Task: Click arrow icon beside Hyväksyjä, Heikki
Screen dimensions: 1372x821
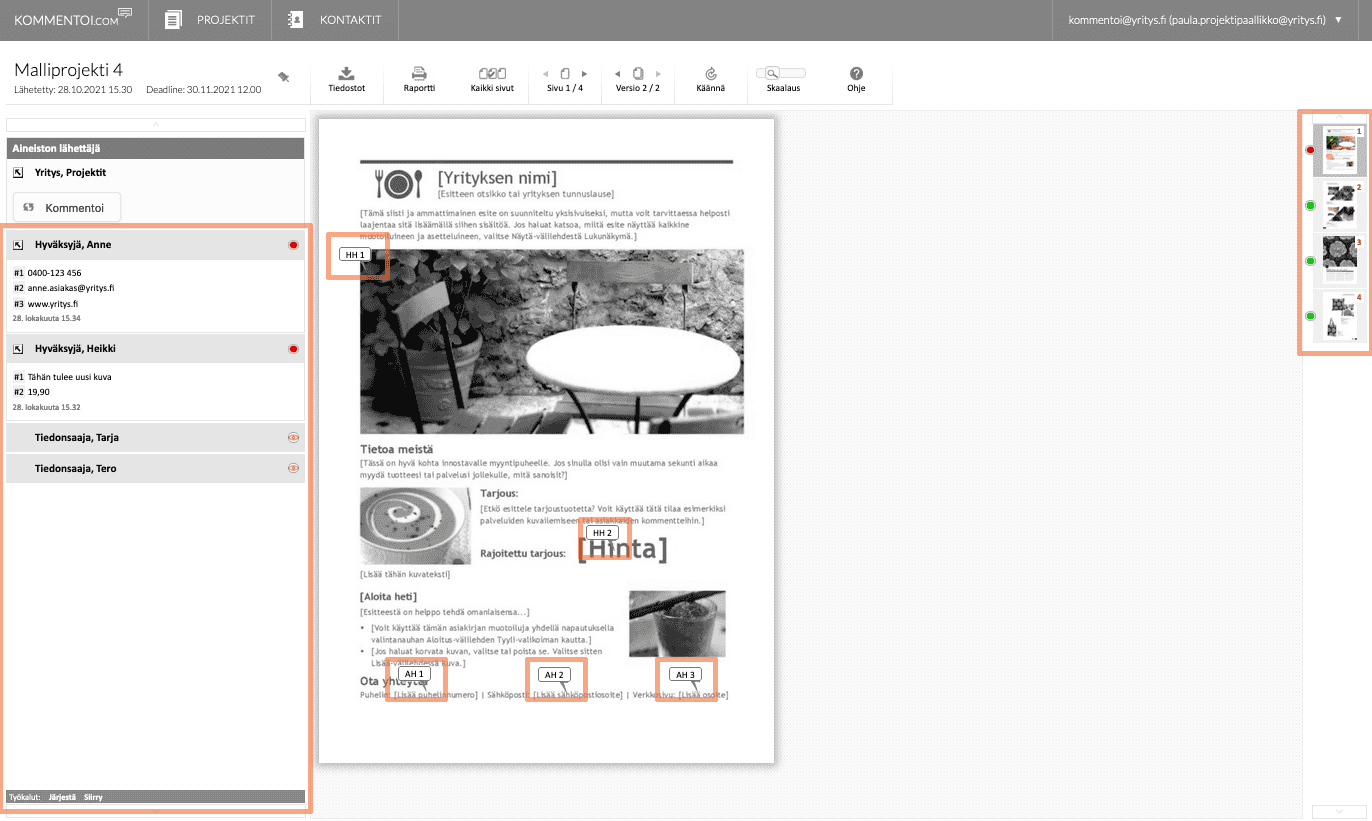Action: tap(18, 349)
